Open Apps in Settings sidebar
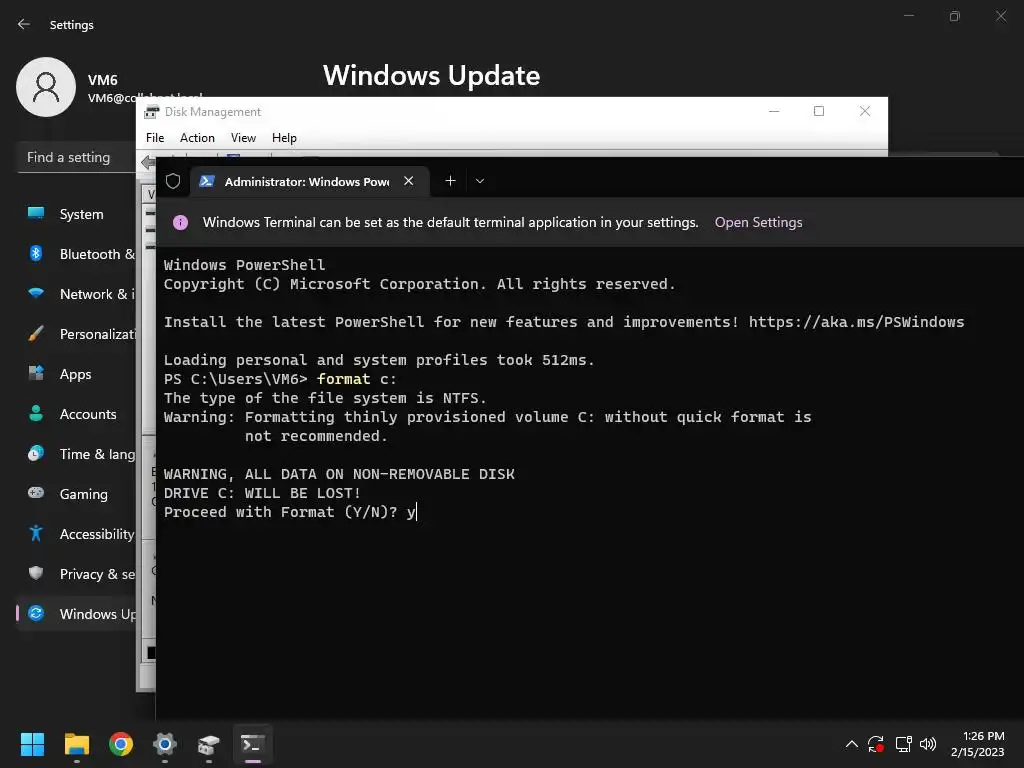Image resolution: width=1024 pixels, height=768 pixels. [76, 374]
